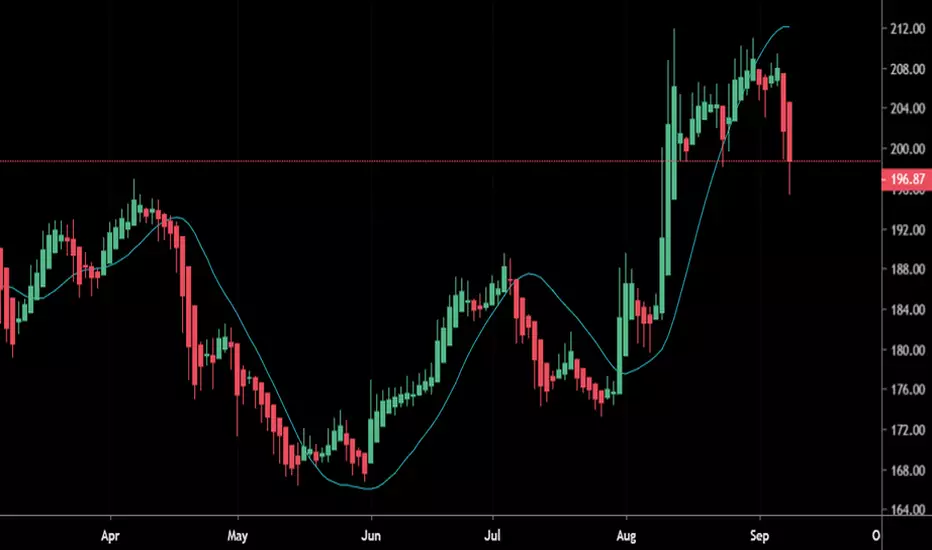
Task: Click the 208.00 price axis label
Action: (908, 69)
